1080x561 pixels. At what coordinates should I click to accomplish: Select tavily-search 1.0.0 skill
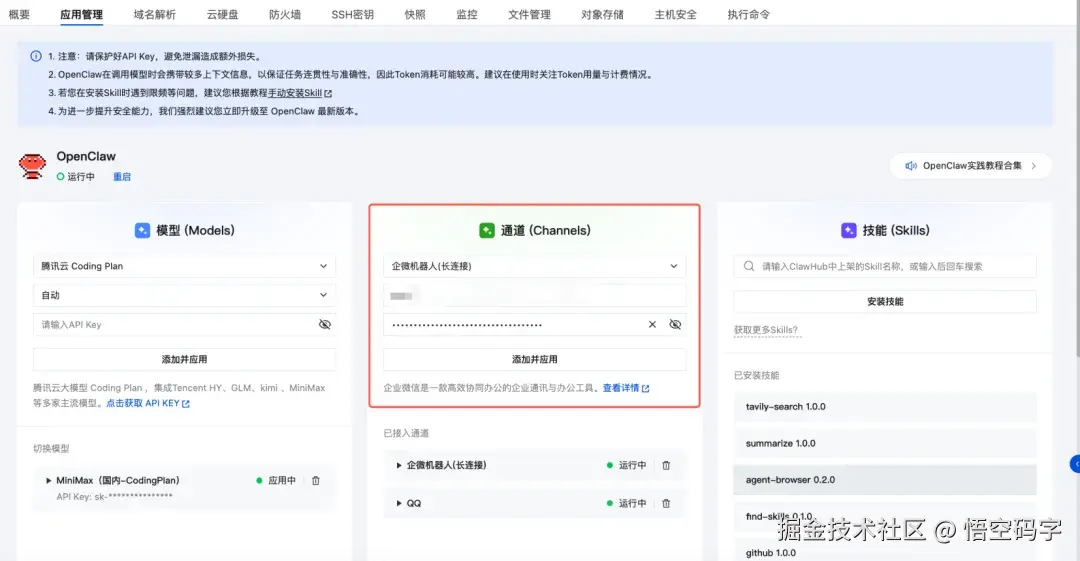pos(885,407)
